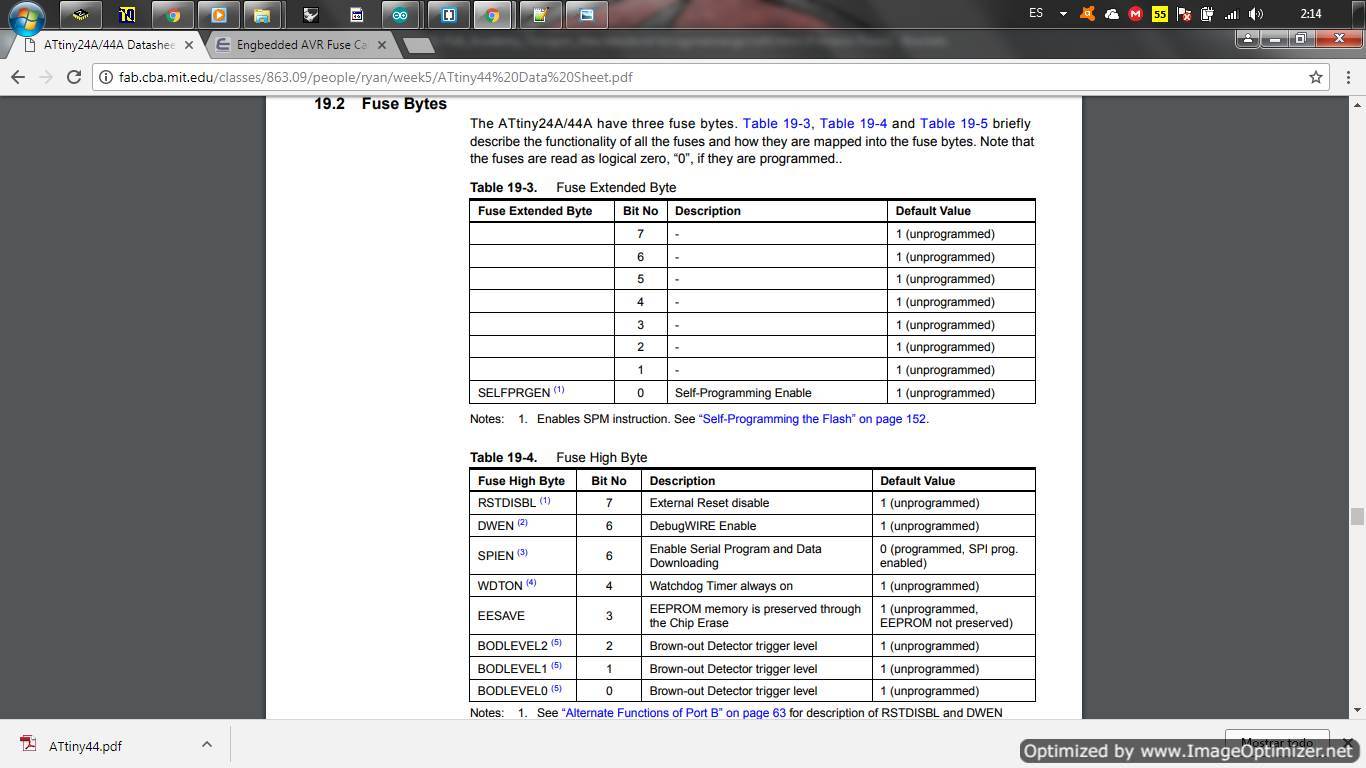
Task: Open the picture viewer taskbar icon
Action: [587, 15]
